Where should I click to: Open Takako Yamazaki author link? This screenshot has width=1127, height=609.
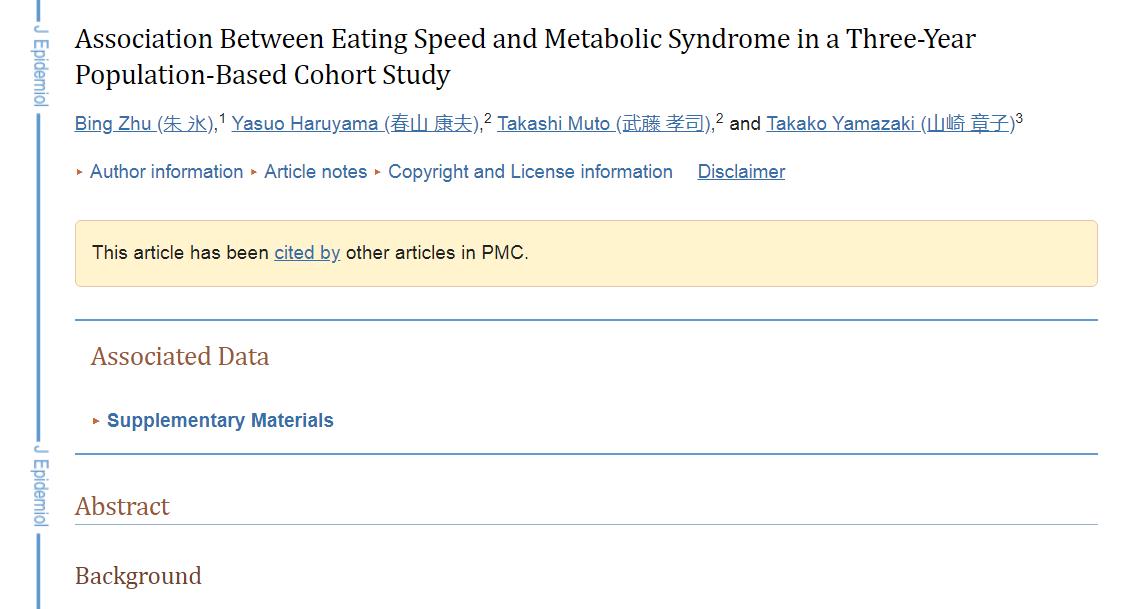tap(890, 124)
